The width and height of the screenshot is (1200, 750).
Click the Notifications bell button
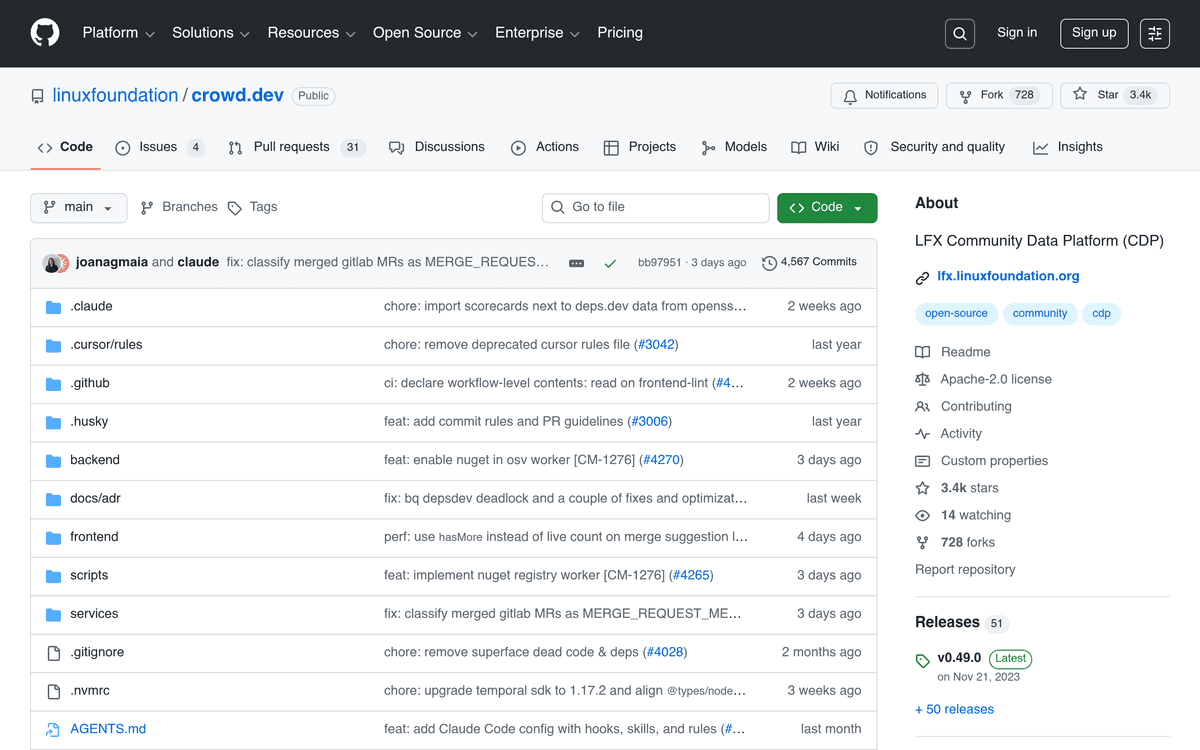884,95
